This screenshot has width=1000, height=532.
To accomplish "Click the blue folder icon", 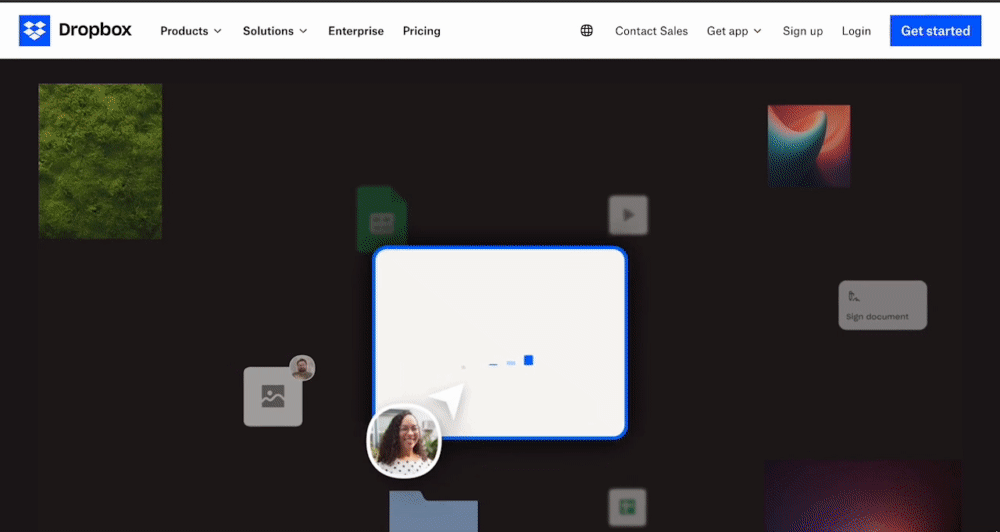I will tap(434, 511).
